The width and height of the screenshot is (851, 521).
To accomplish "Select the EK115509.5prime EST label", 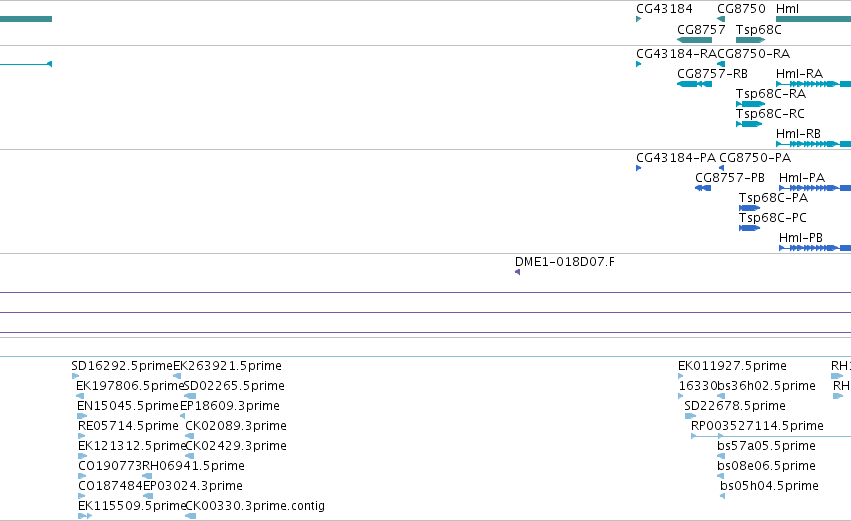I will point(132,507).
